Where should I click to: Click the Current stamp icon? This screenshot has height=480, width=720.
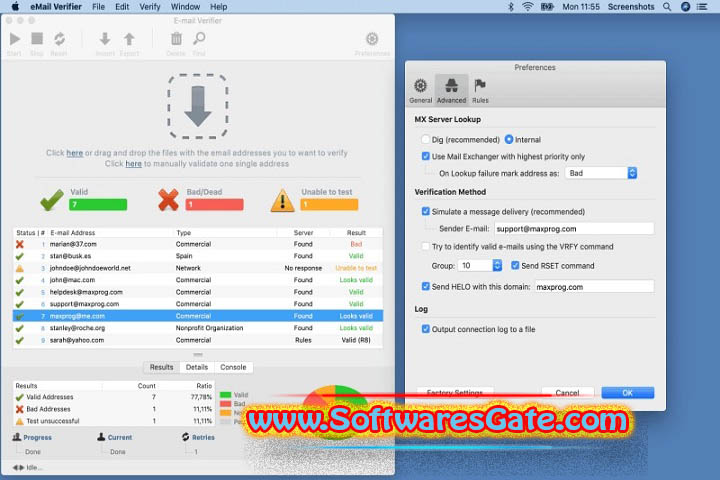[x=101, y=437]
